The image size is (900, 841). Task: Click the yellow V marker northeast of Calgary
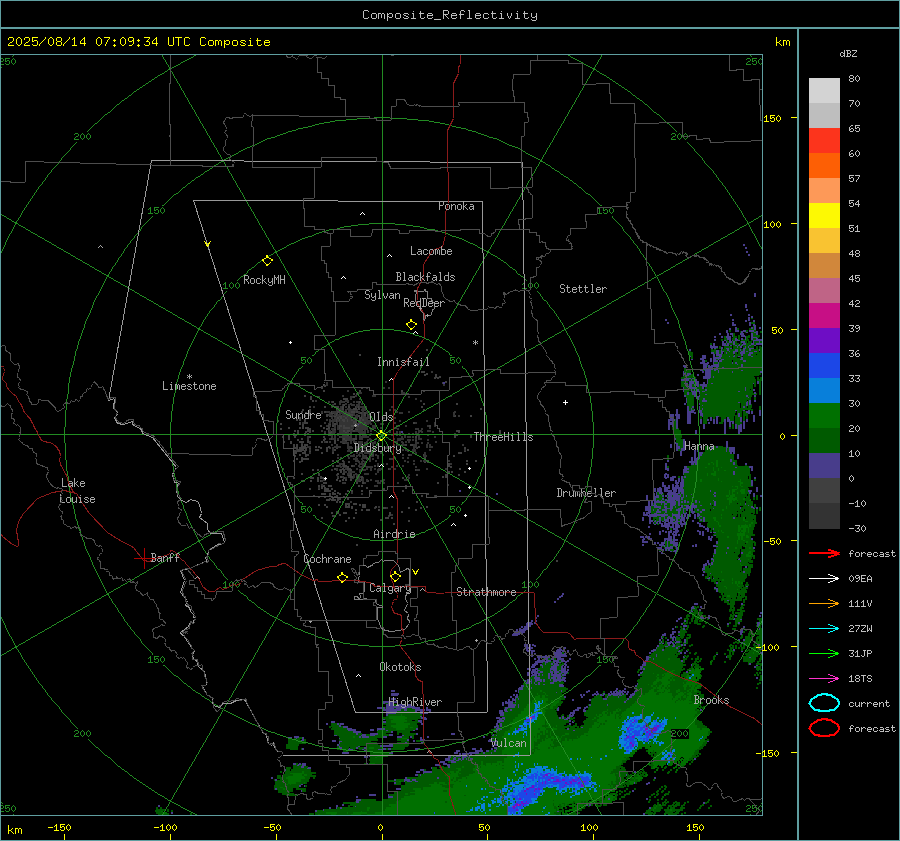pos(416,572)
